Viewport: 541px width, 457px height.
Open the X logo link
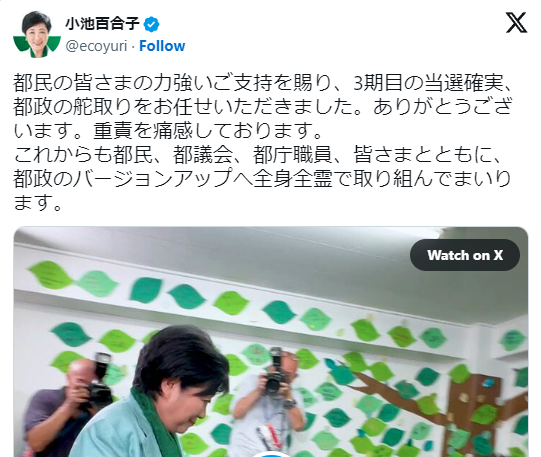(x=516, y=23)
